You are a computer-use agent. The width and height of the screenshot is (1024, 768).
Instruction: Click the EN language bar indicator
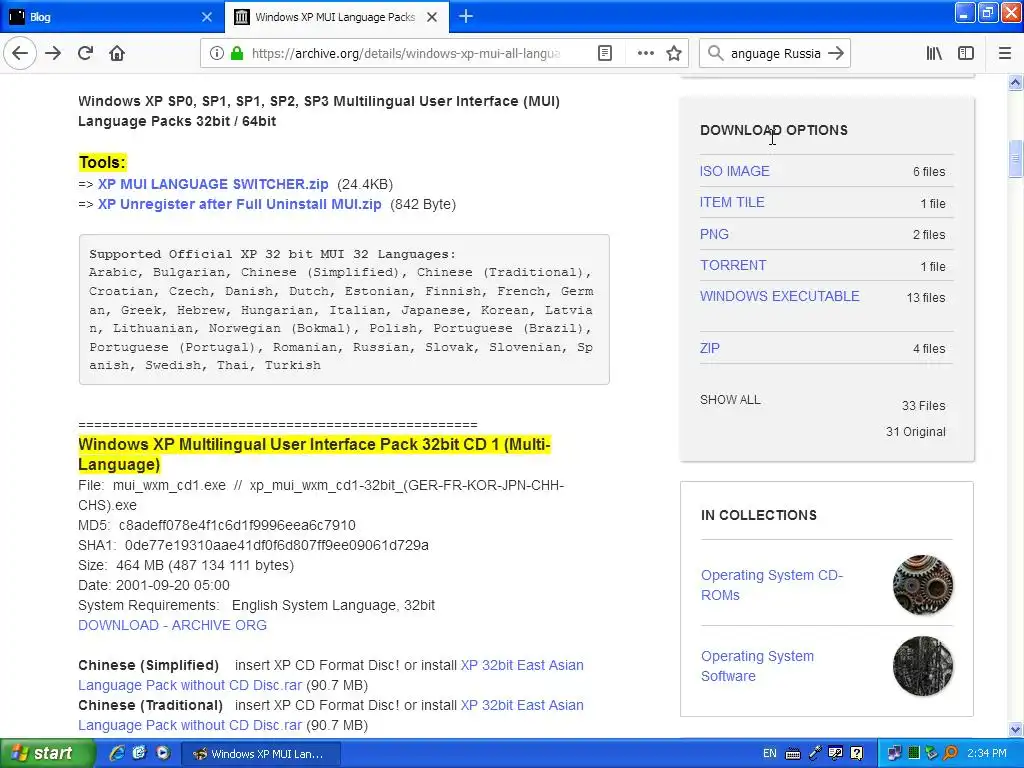(770, 754)
